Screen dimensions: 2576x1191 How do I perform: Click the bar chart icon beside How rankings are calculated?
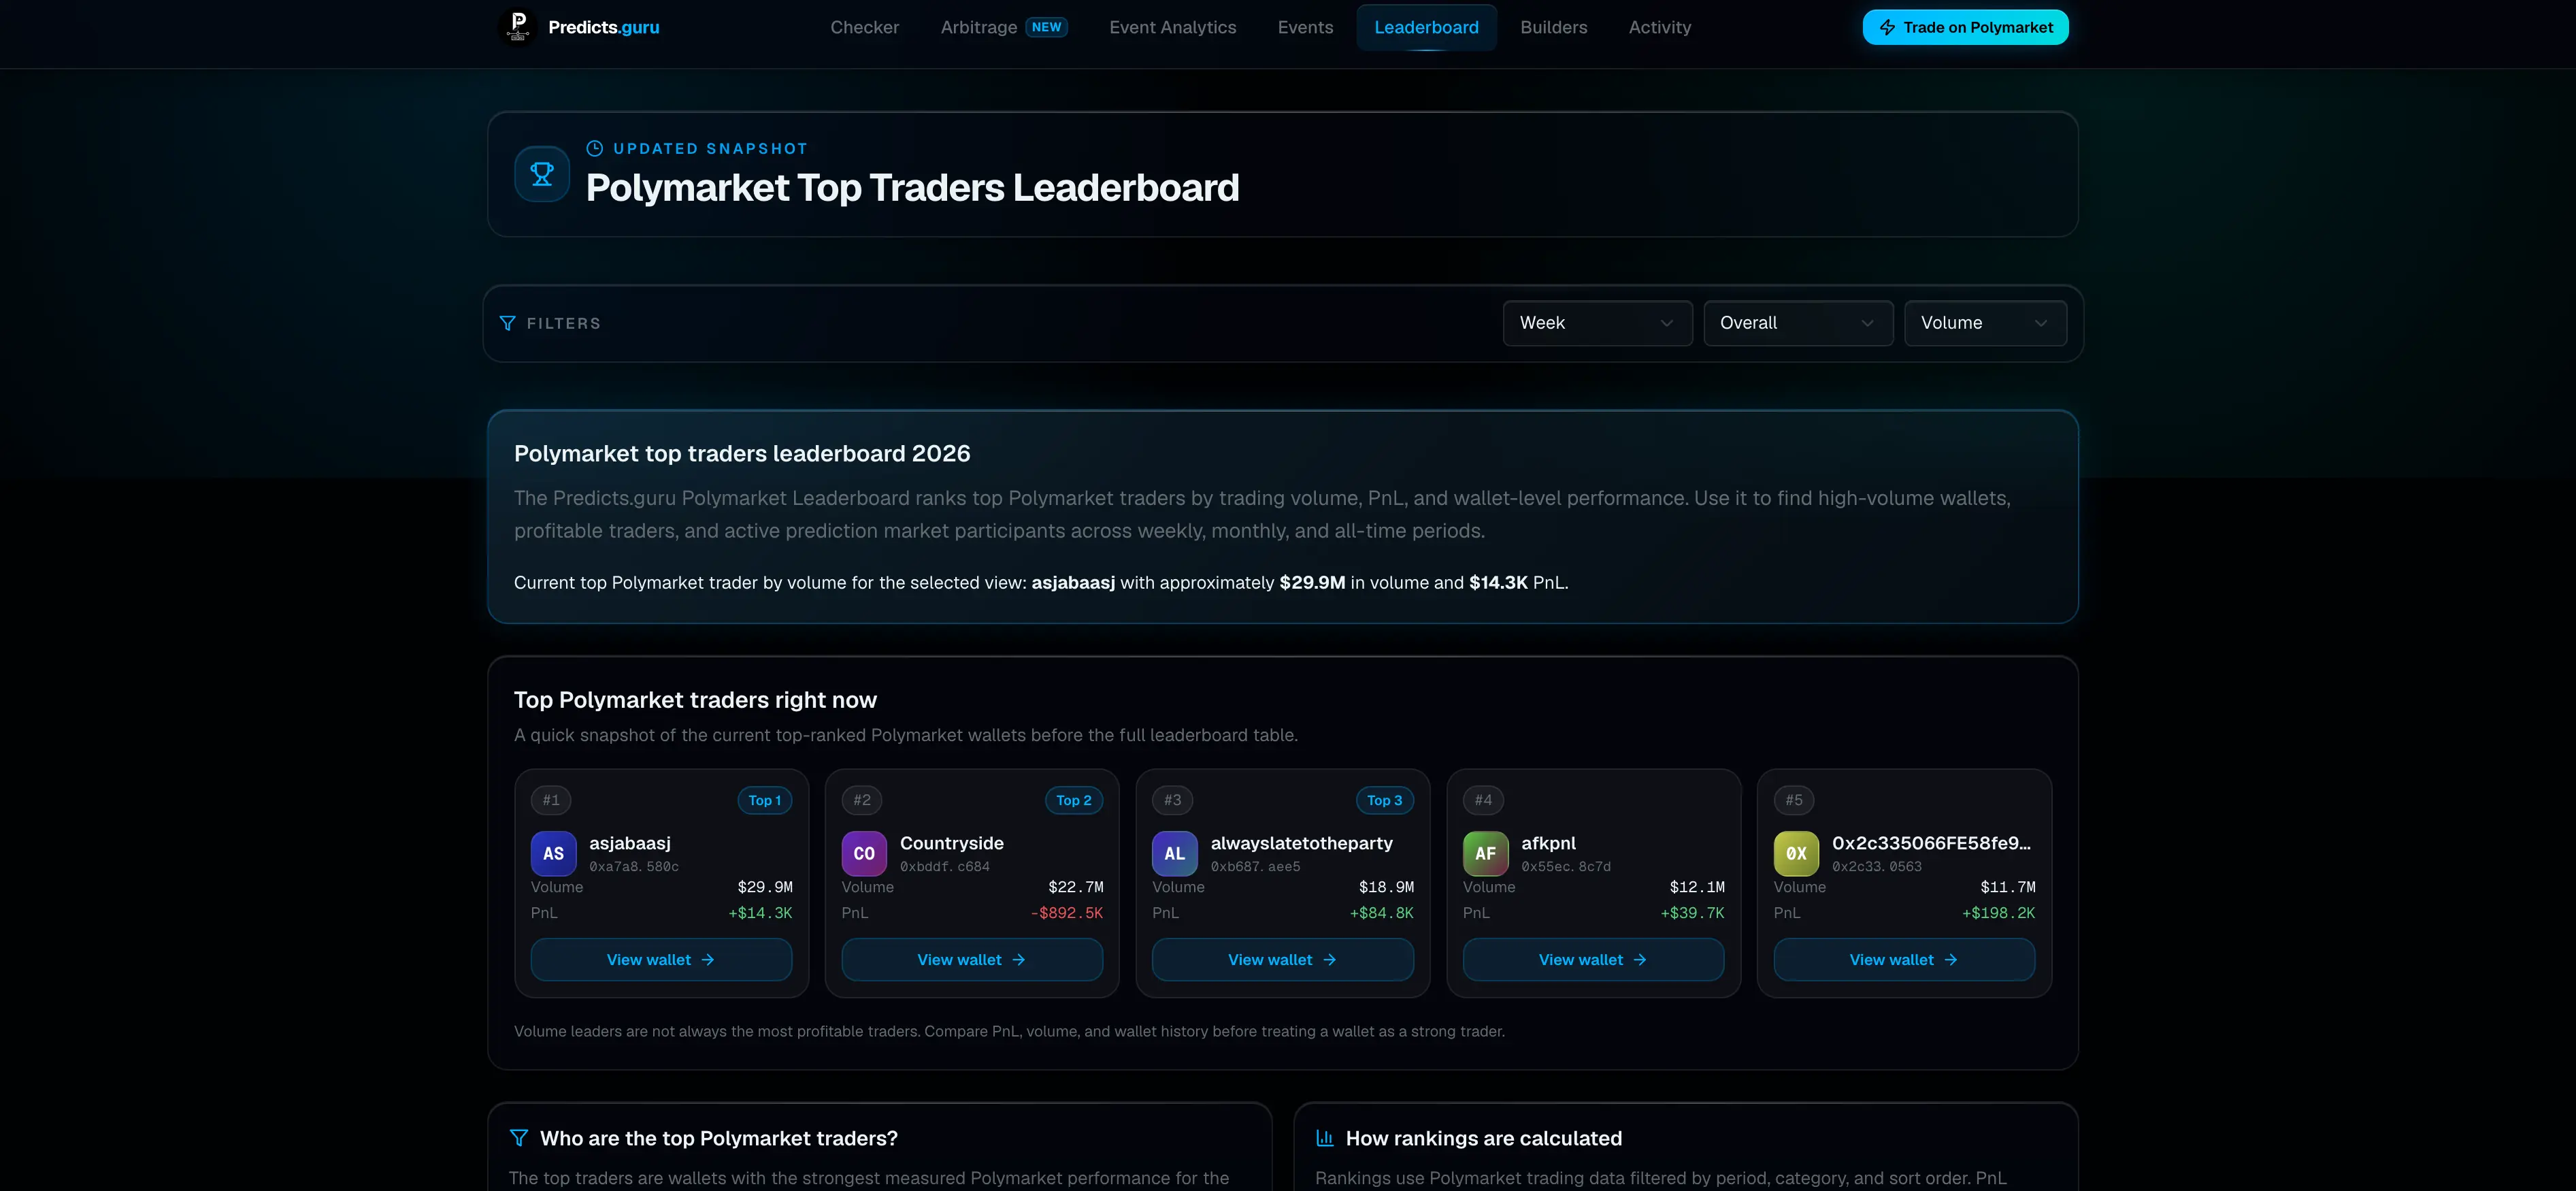[1325, 1138]
